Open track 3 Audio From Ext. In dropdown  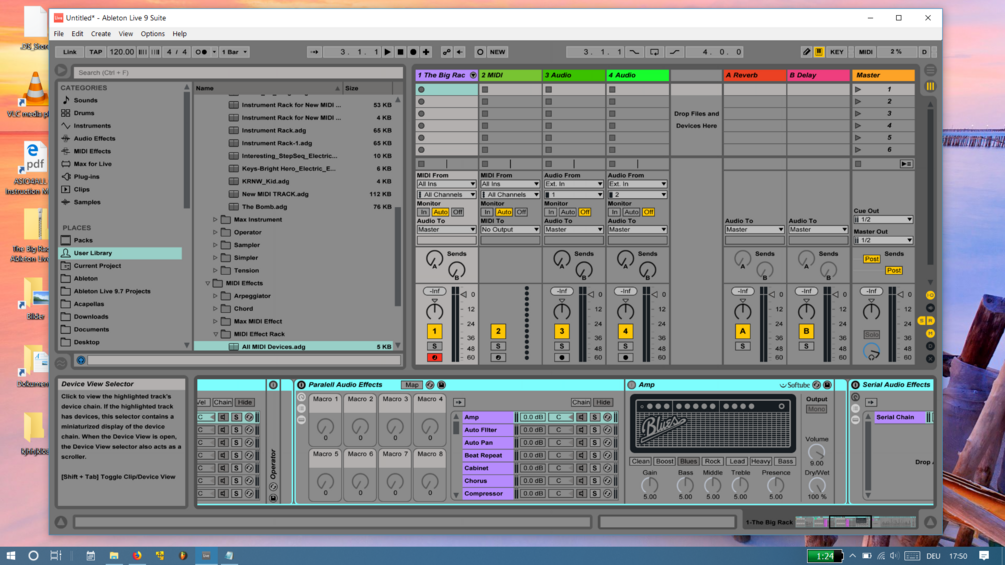573,184
